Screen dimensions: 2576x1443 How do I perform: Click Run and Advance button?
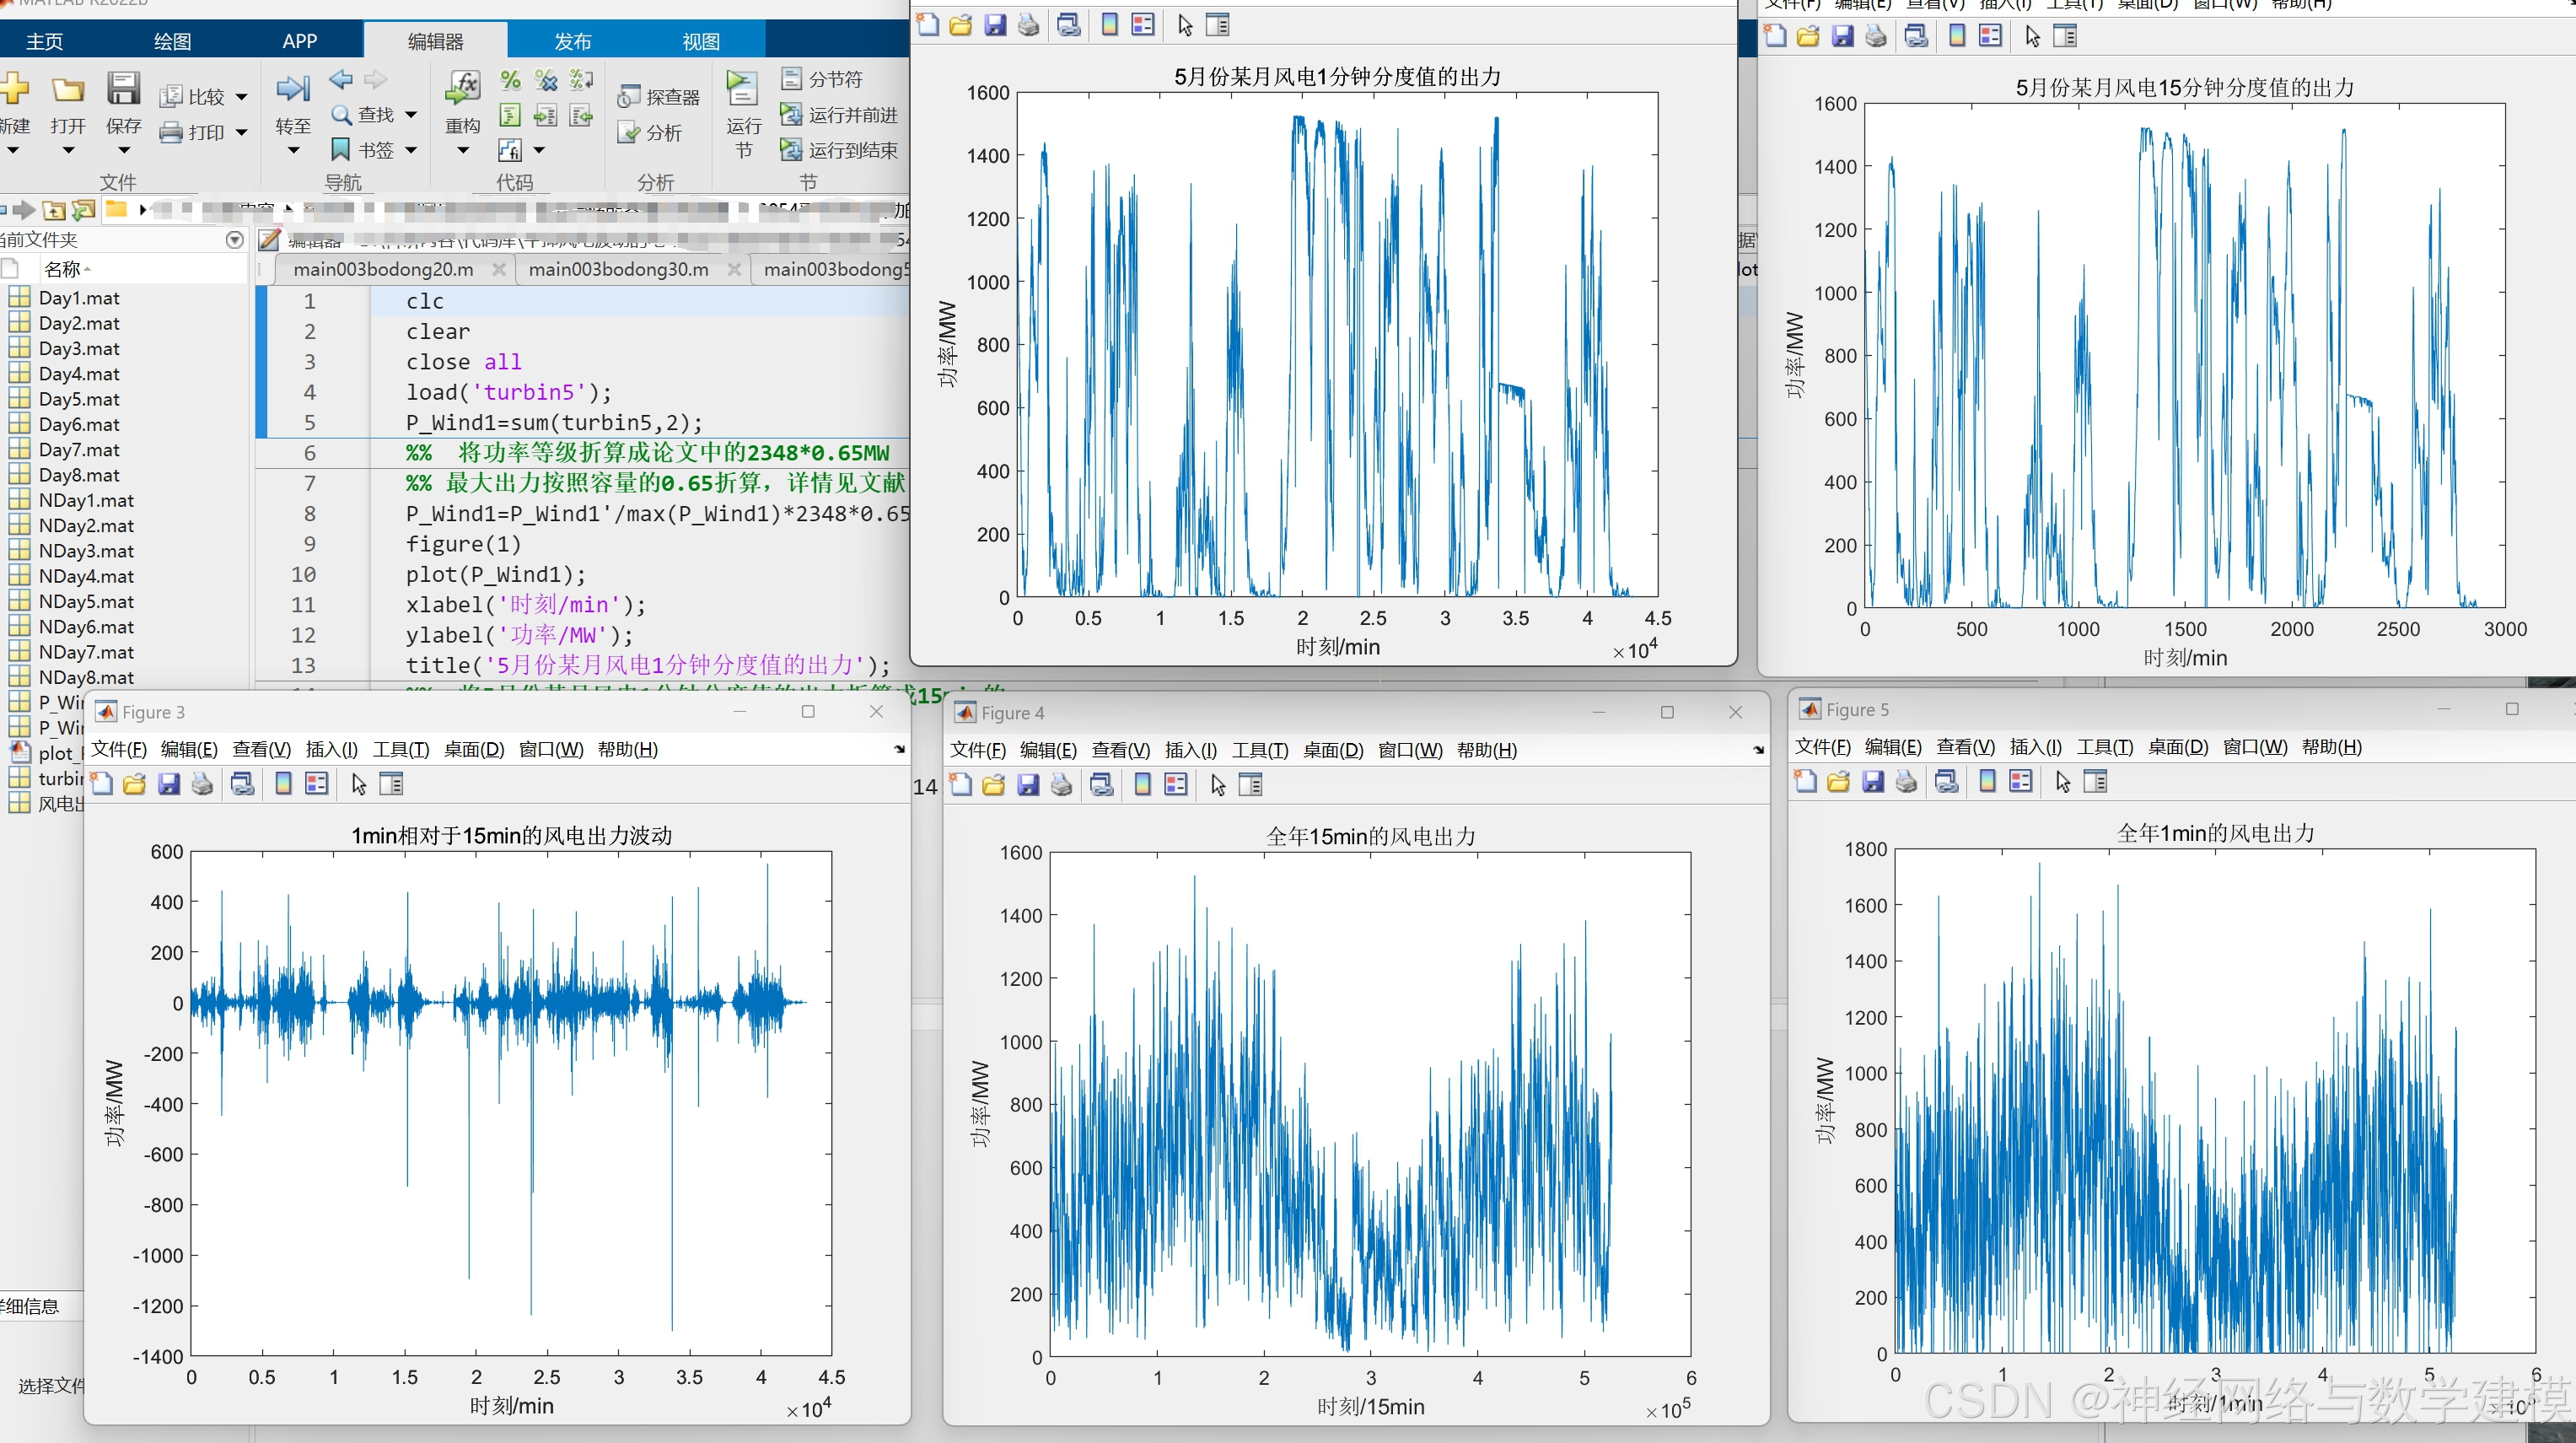pos(840,115)
